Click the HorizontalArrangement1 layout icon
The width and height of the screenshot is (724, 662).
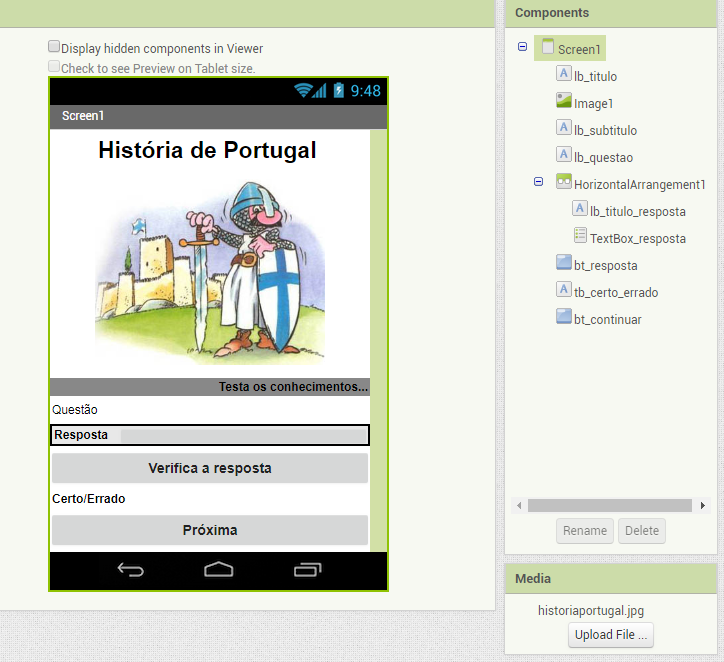(x=563, y=181)
